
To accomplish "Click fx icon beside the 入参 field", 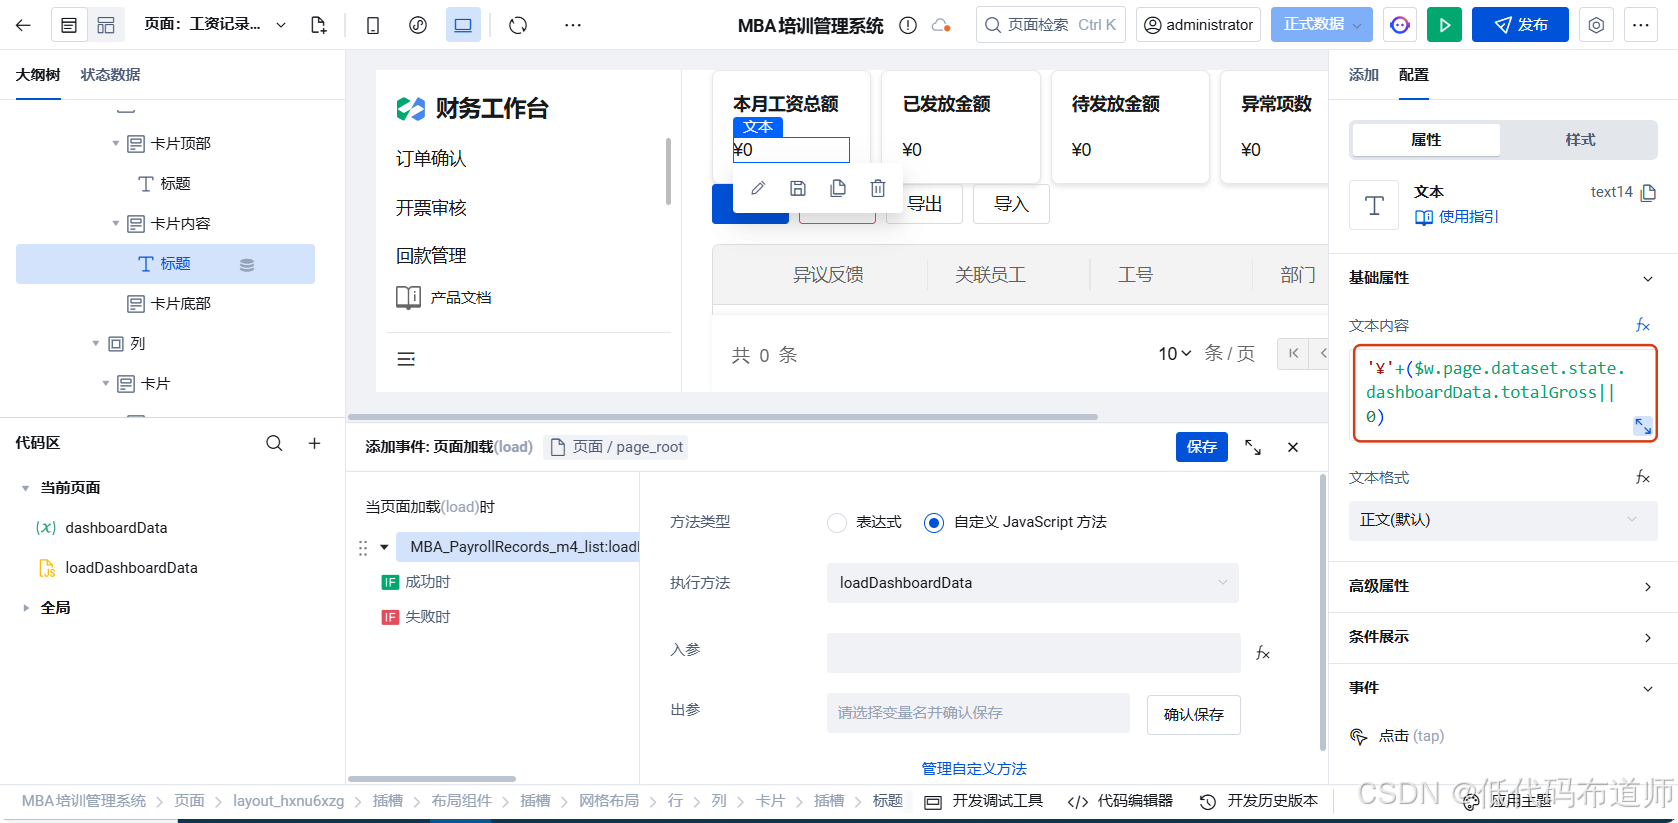I will click(1263, 653).
